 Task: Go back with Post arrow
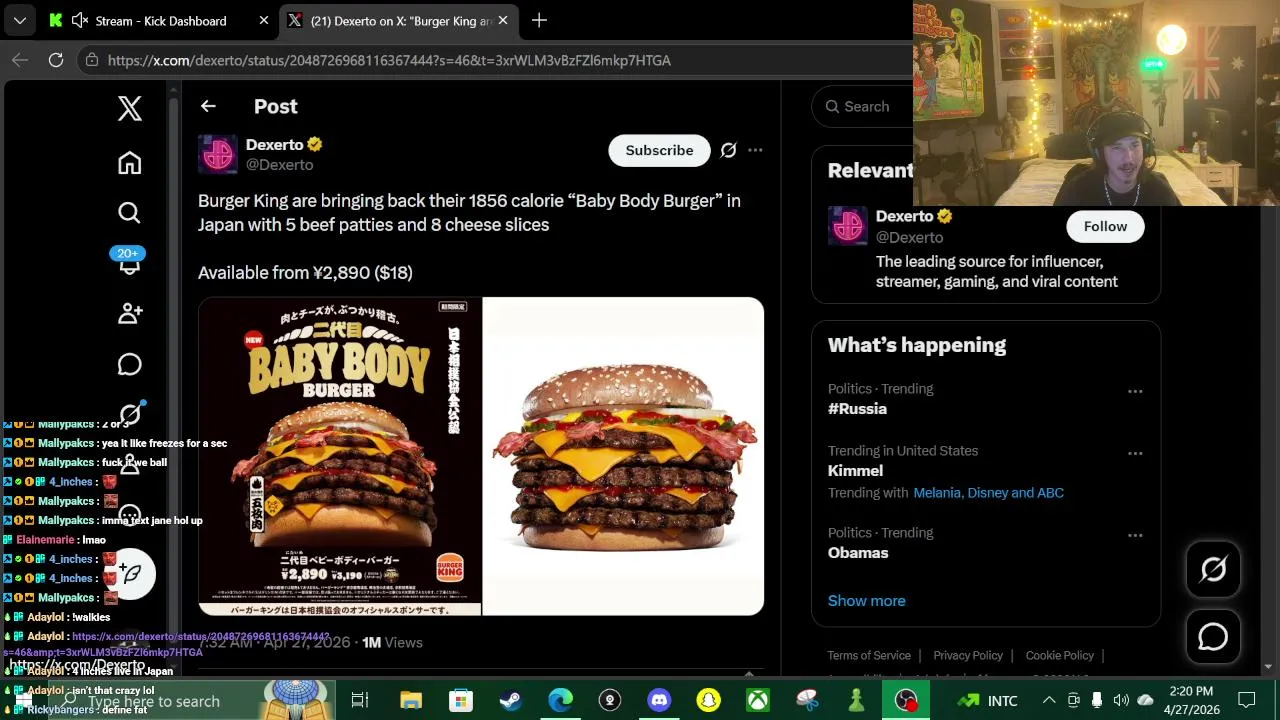click(208, 106)
